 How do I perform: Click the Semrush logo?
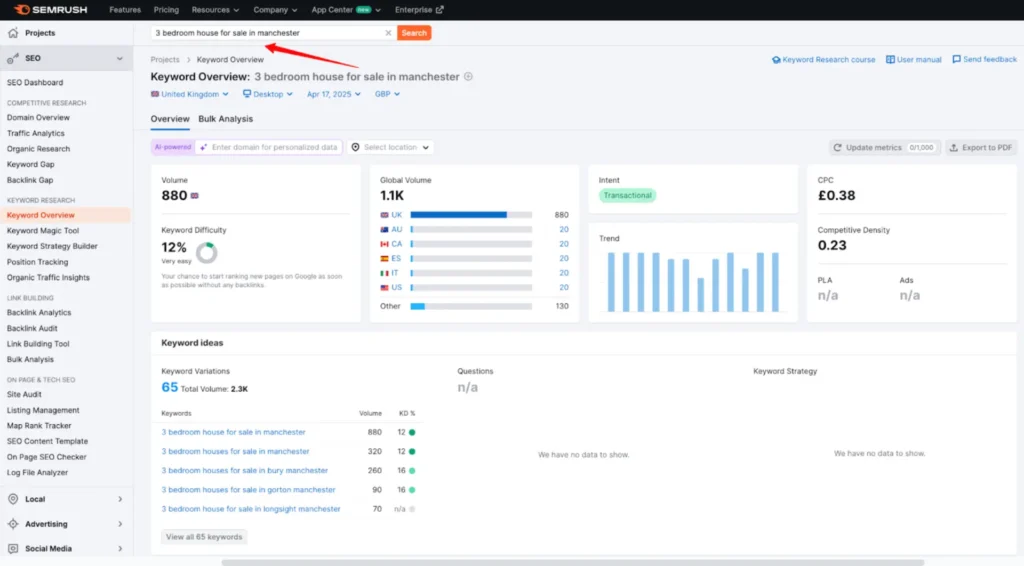click(50, 10)
